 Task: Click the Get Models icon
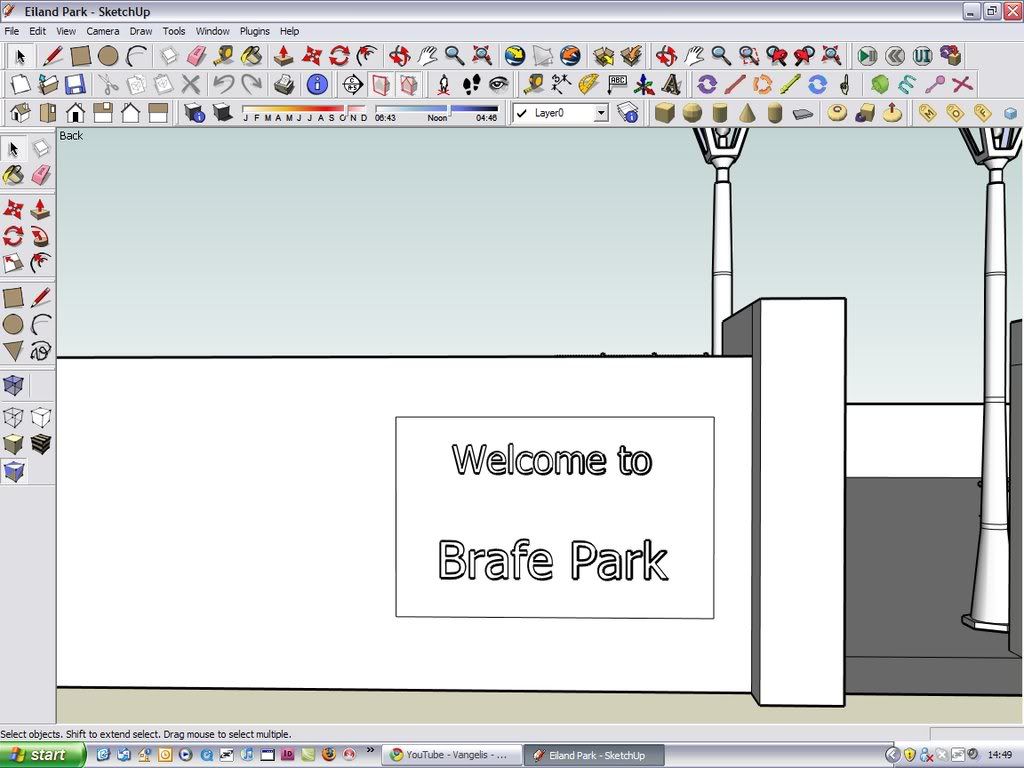tap(603, 56)
